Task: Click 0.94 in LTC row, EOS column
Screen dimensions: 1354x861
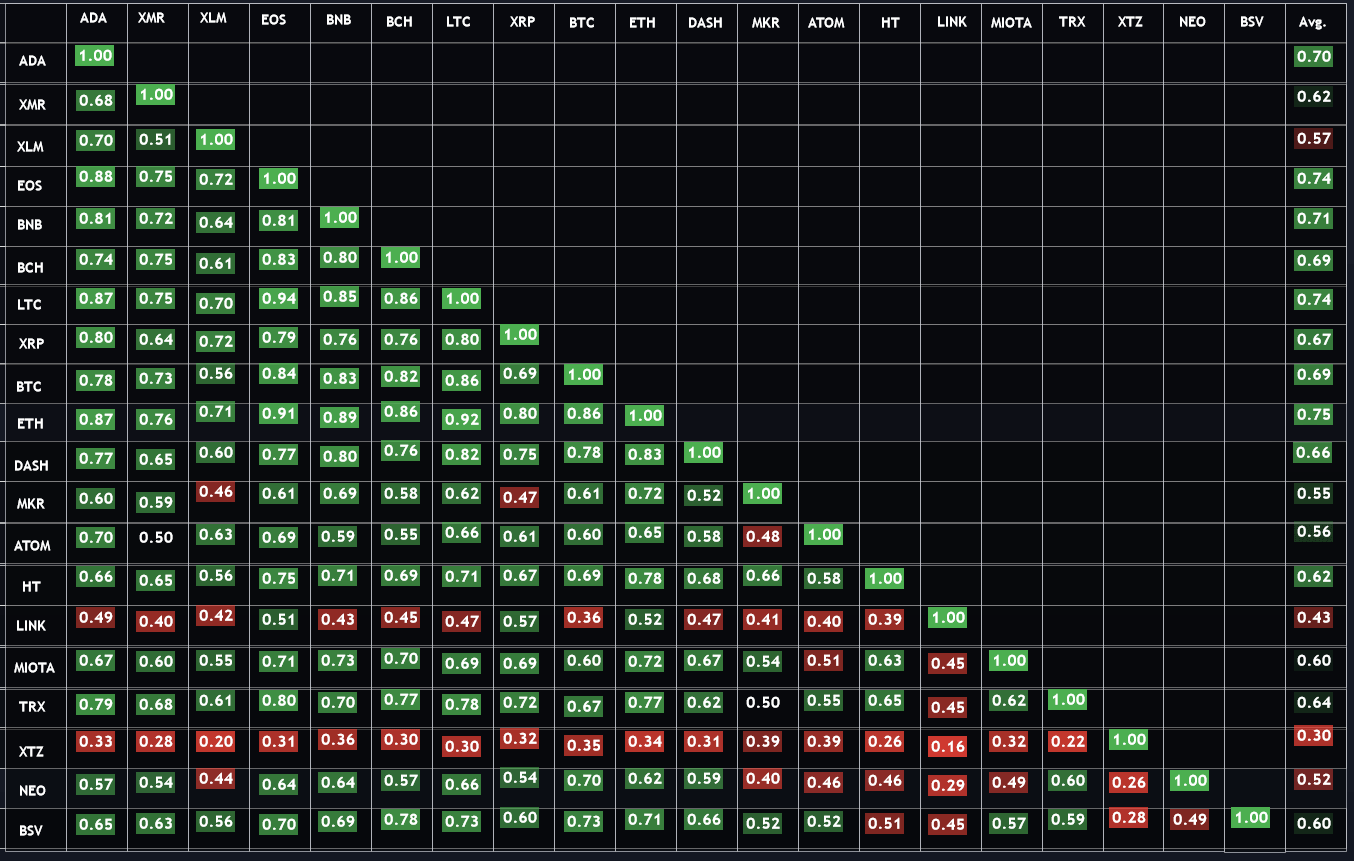Action: pyautogui.click(x=279, y=297)
